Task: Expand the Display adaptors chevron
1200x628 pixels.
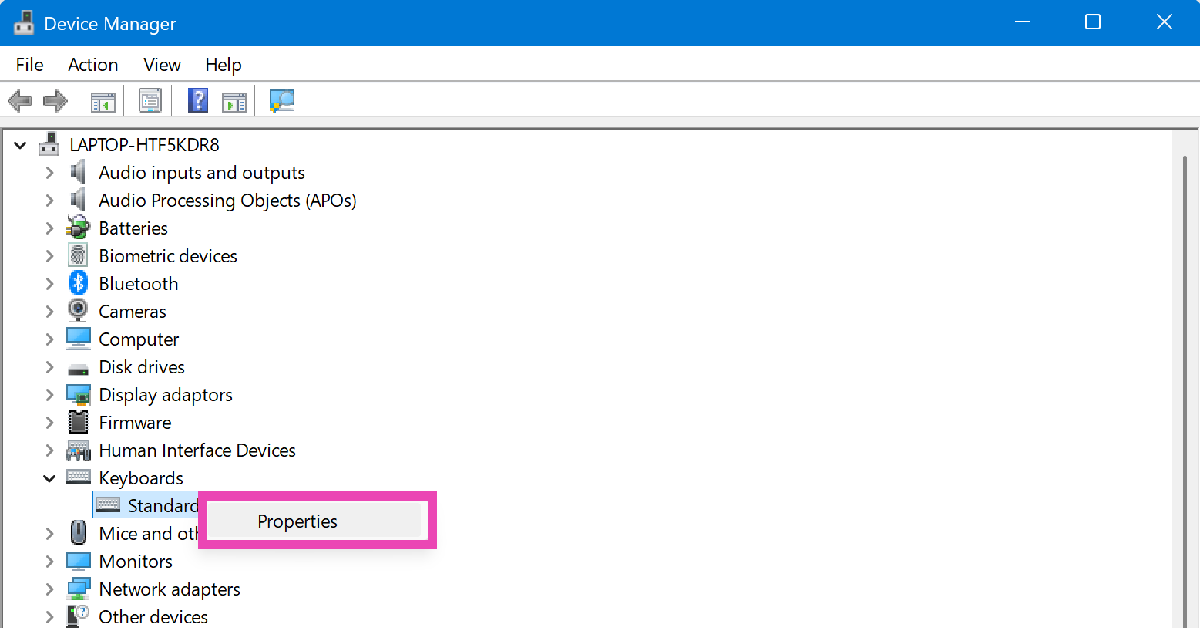Action: click(49, 395)
